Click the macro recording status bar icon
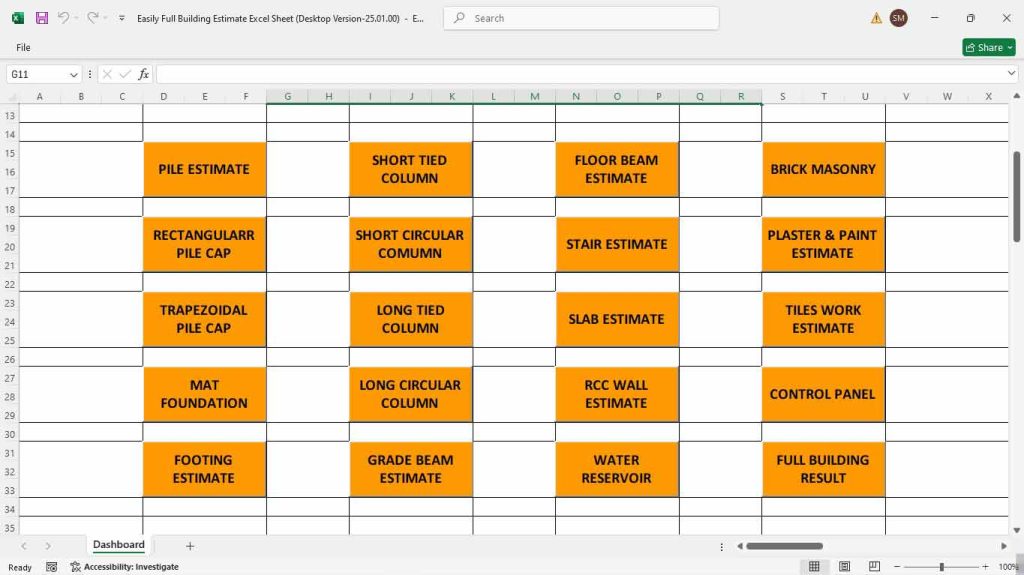Image resolution: width=1024 pixels, height=575 pixels. coord(51,567)
